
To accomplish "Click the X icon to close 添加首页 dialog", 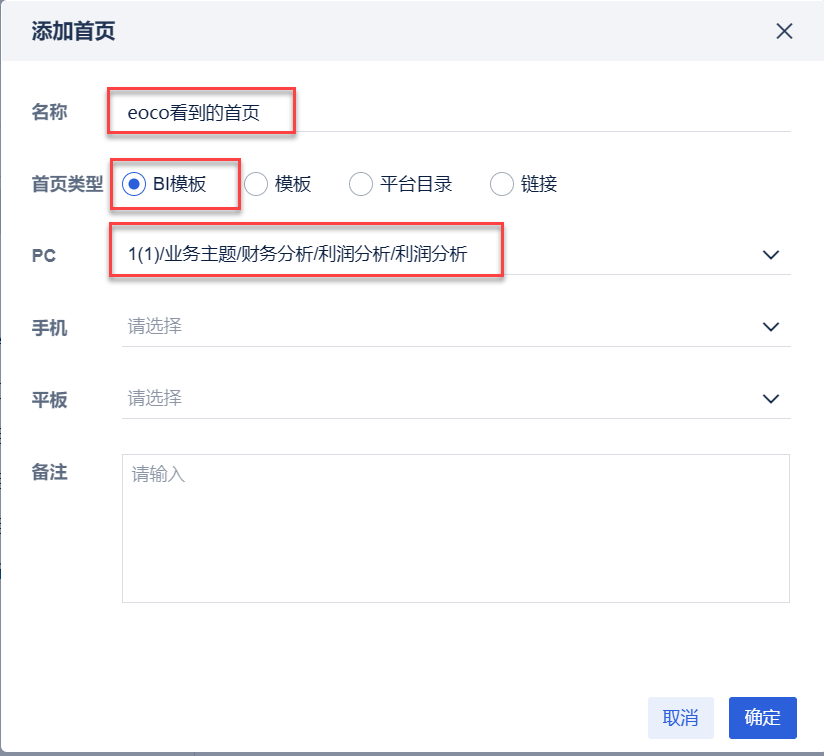I will pos(784,31).
